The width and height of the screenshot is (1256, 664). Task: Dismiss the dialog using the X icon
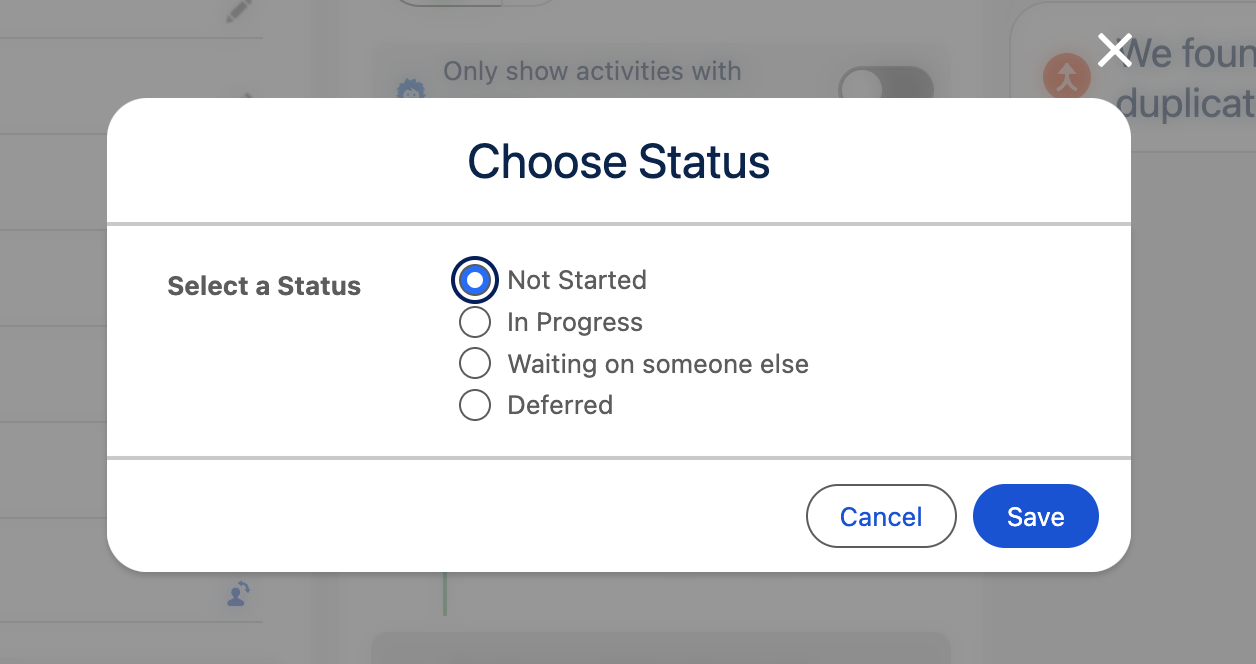tap(1114, 49)
